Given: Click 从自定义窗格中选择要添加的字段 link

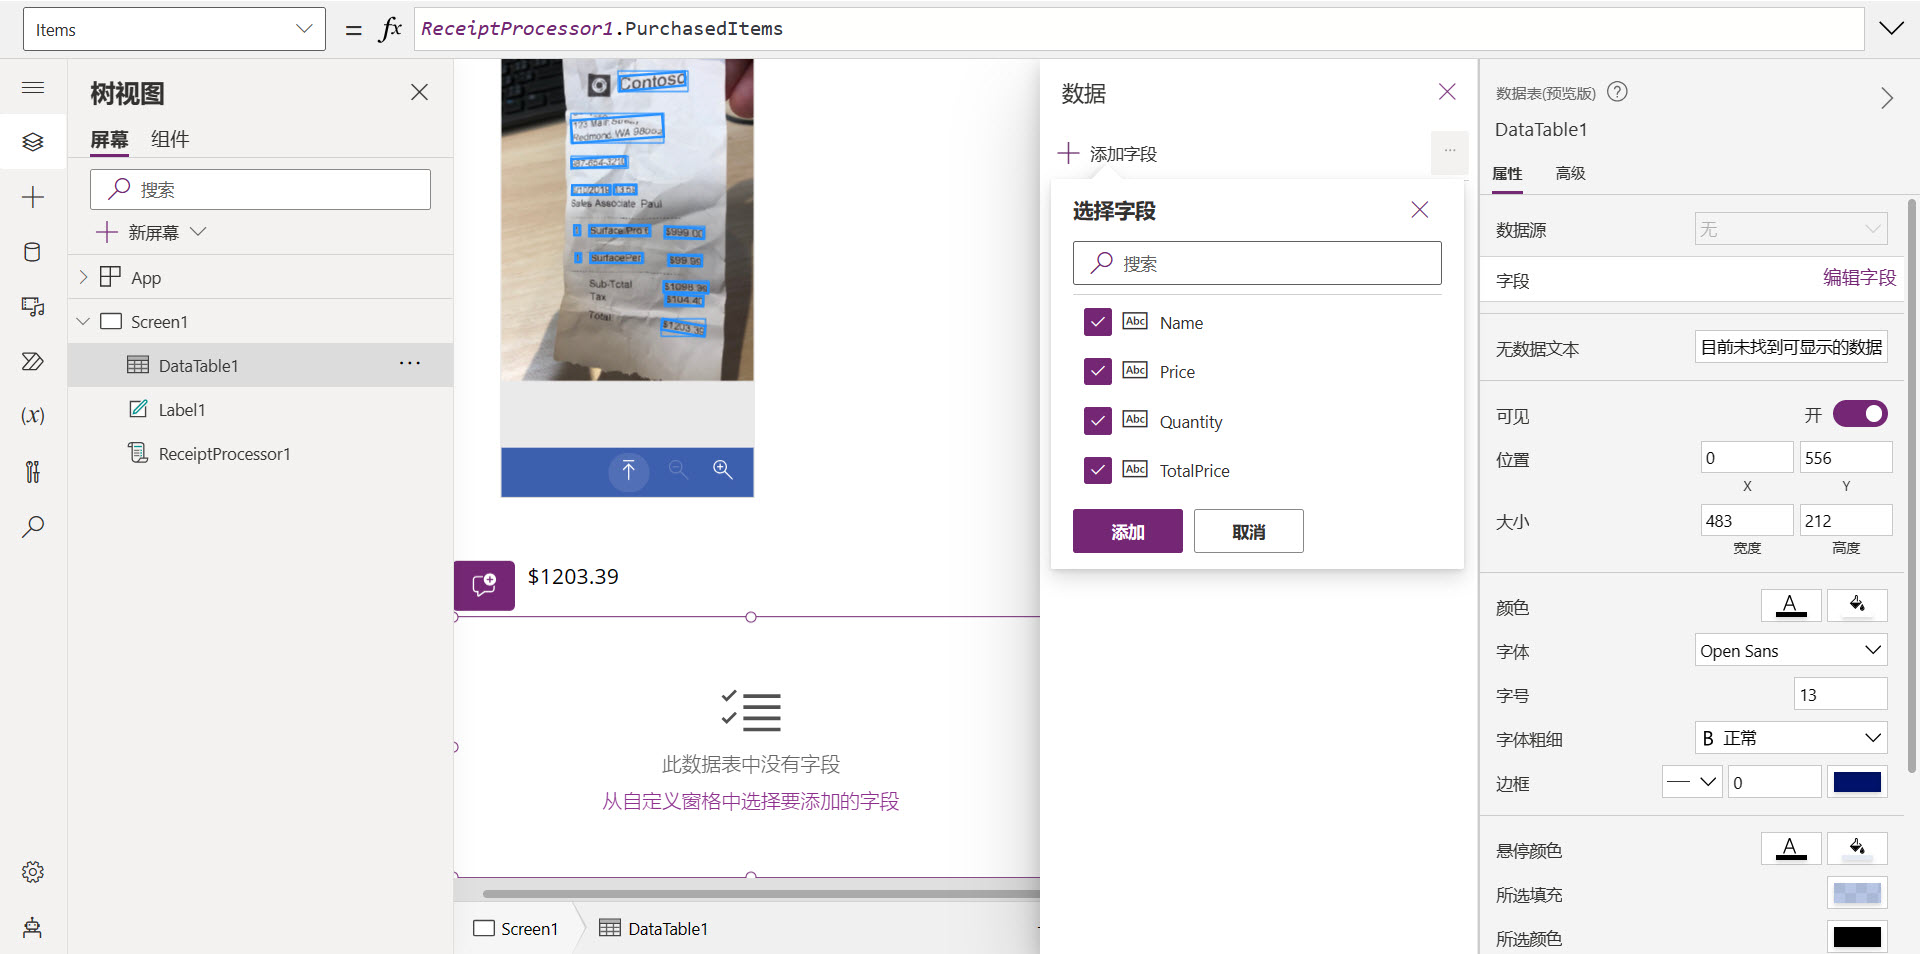Looking at the screenshot, I should tap(750, 800).
